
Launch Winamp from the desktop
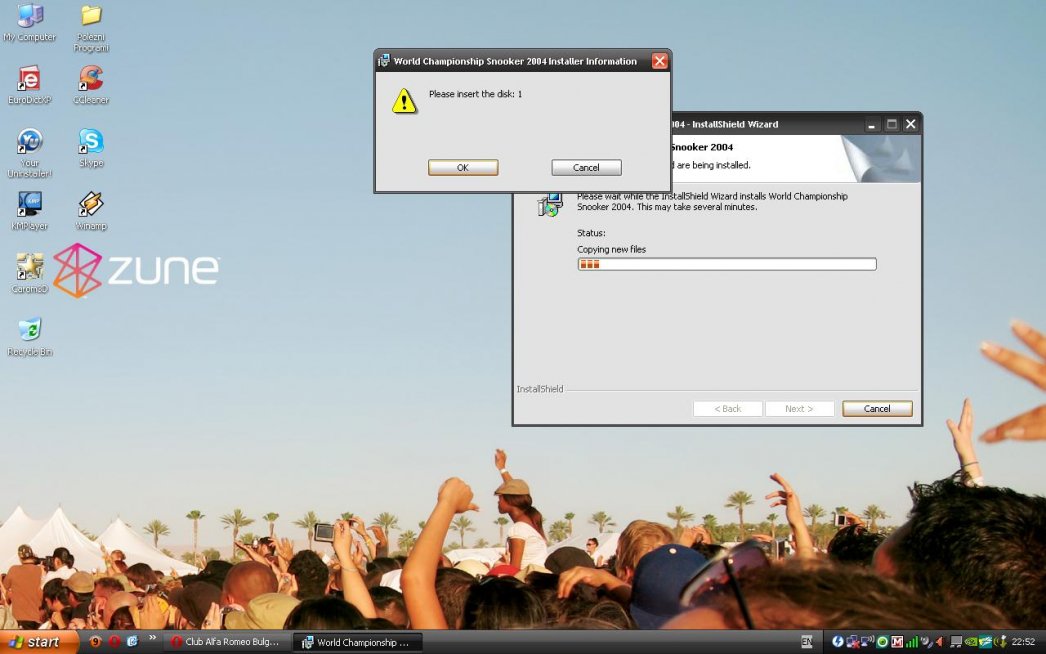(91, 206)
